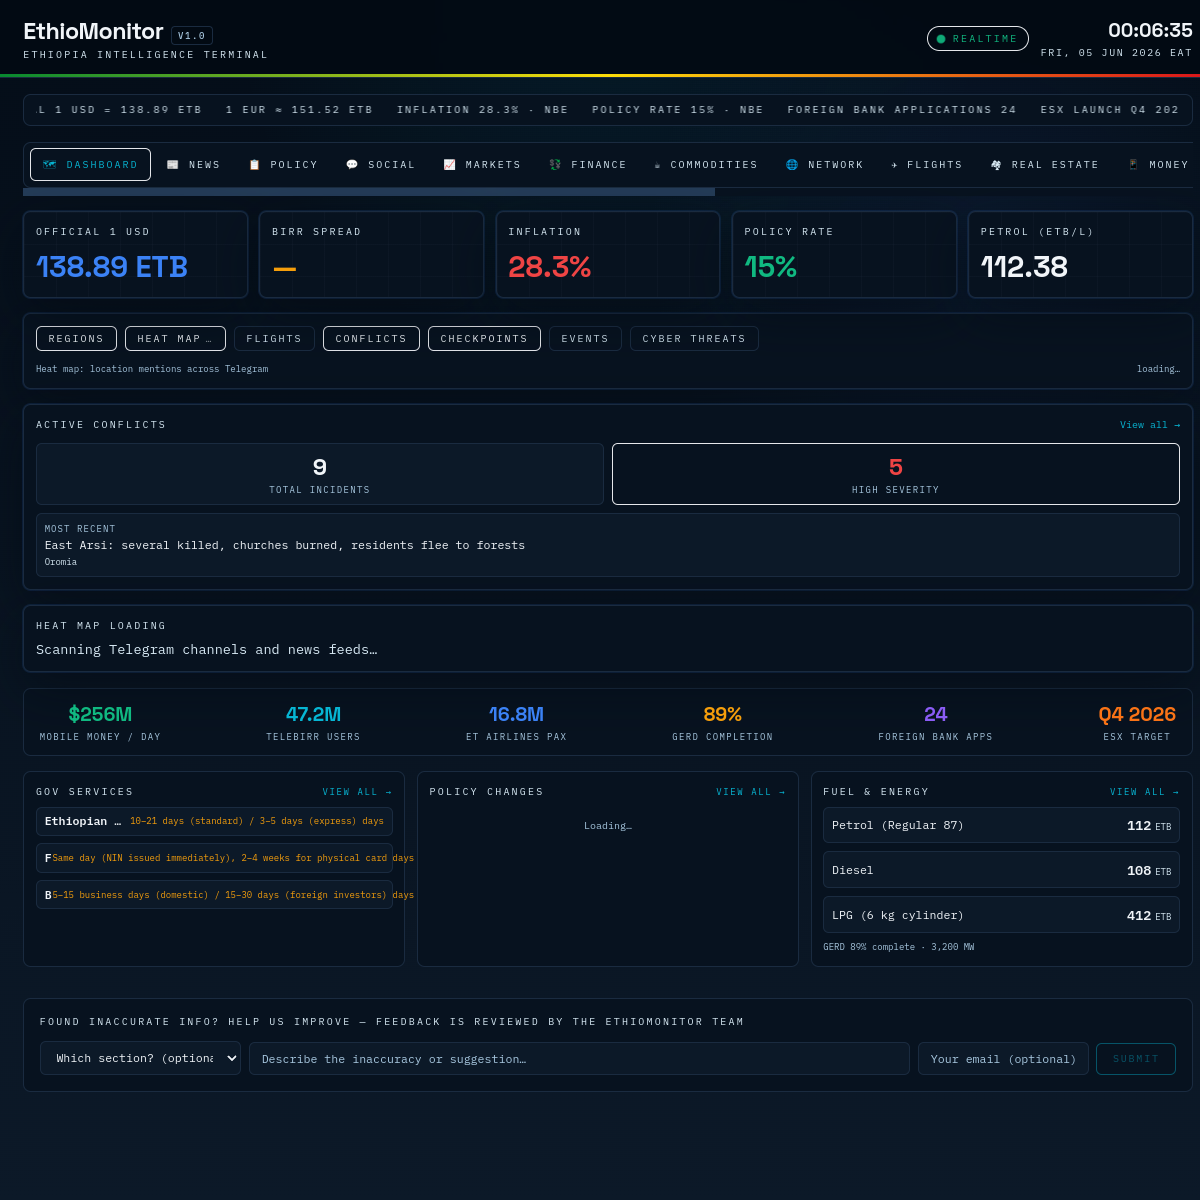
Task: Open the Dashboard tab with map icon
Action: [90, 165]
